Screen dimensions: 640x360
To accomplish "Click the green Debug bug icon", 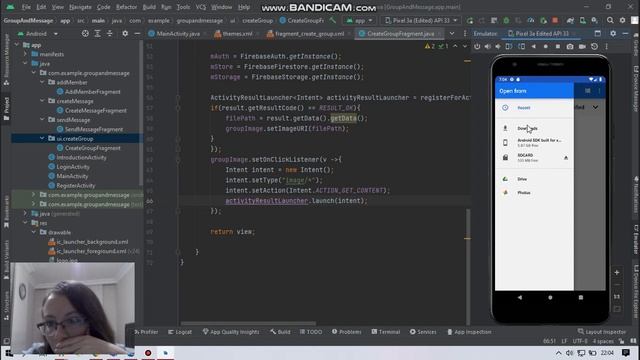I will 506,20.
